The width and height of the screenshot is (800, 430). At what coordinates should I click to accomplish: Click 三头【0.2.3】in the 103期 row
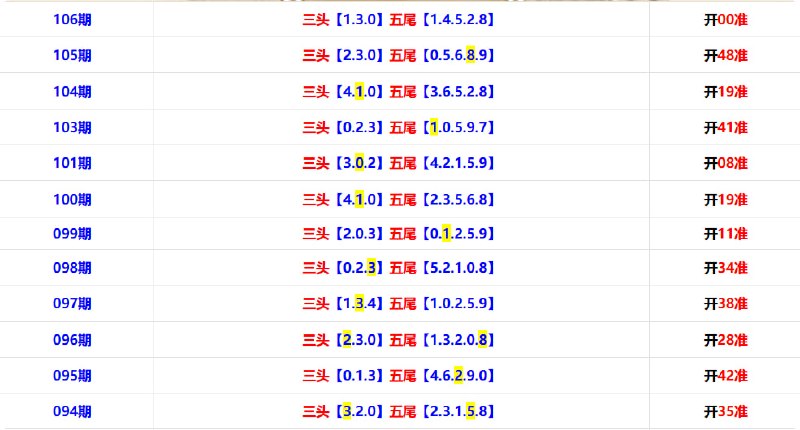(343, 128)
